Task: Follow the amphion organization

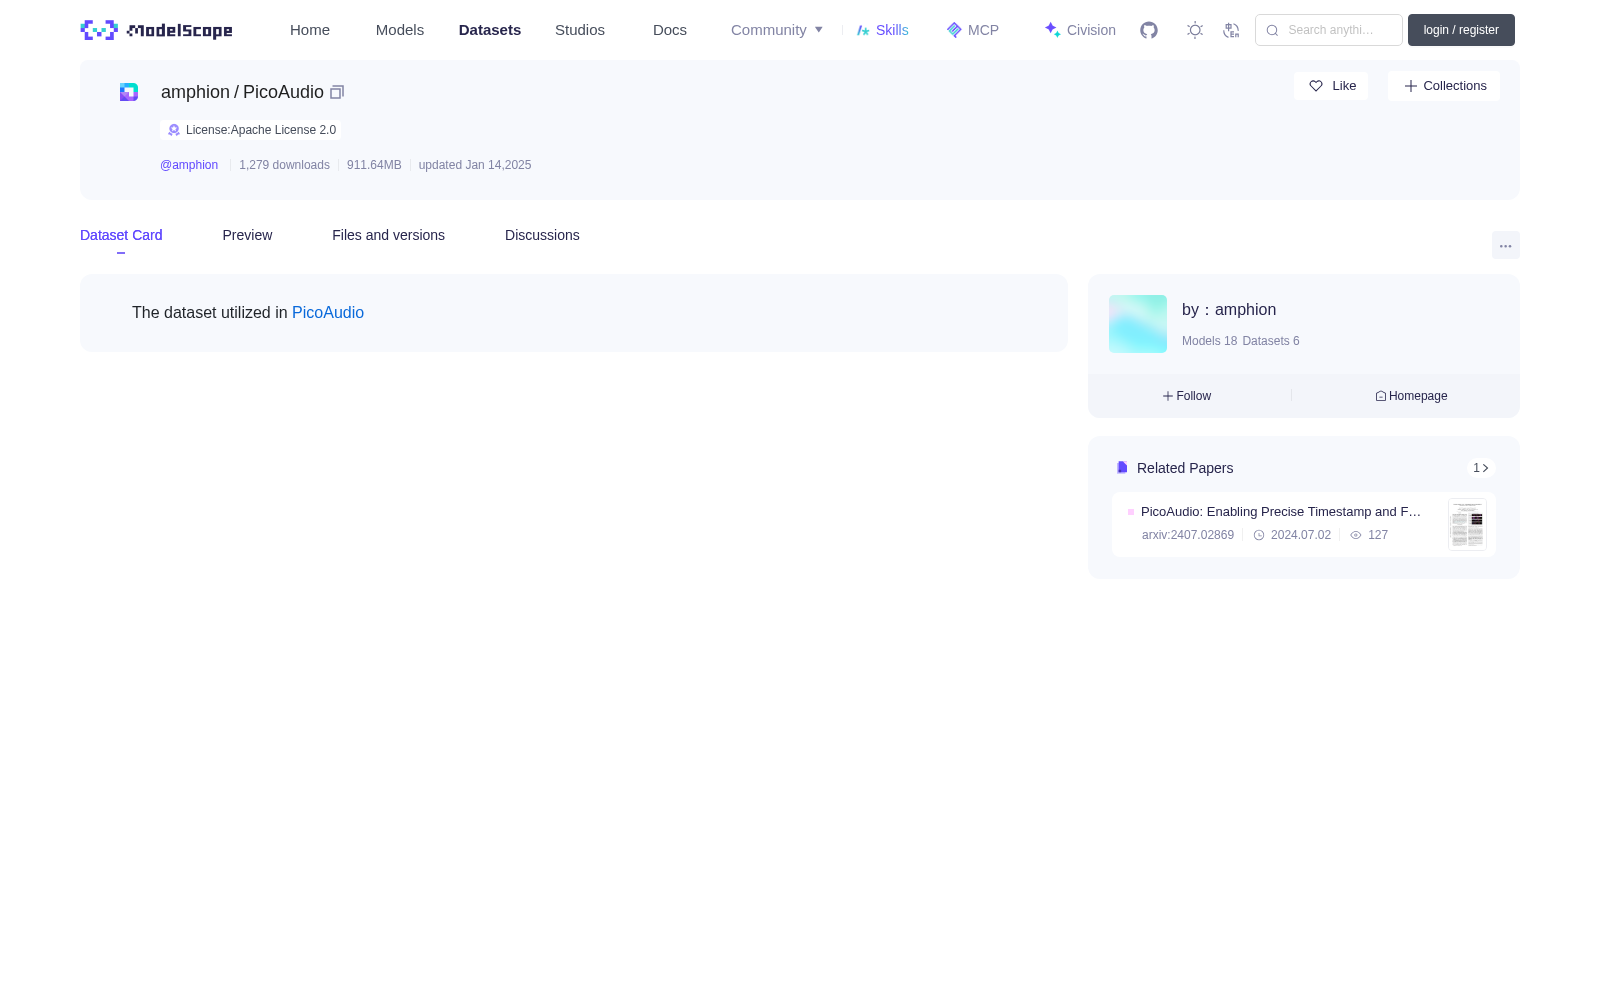Action: coord(1187,396)
